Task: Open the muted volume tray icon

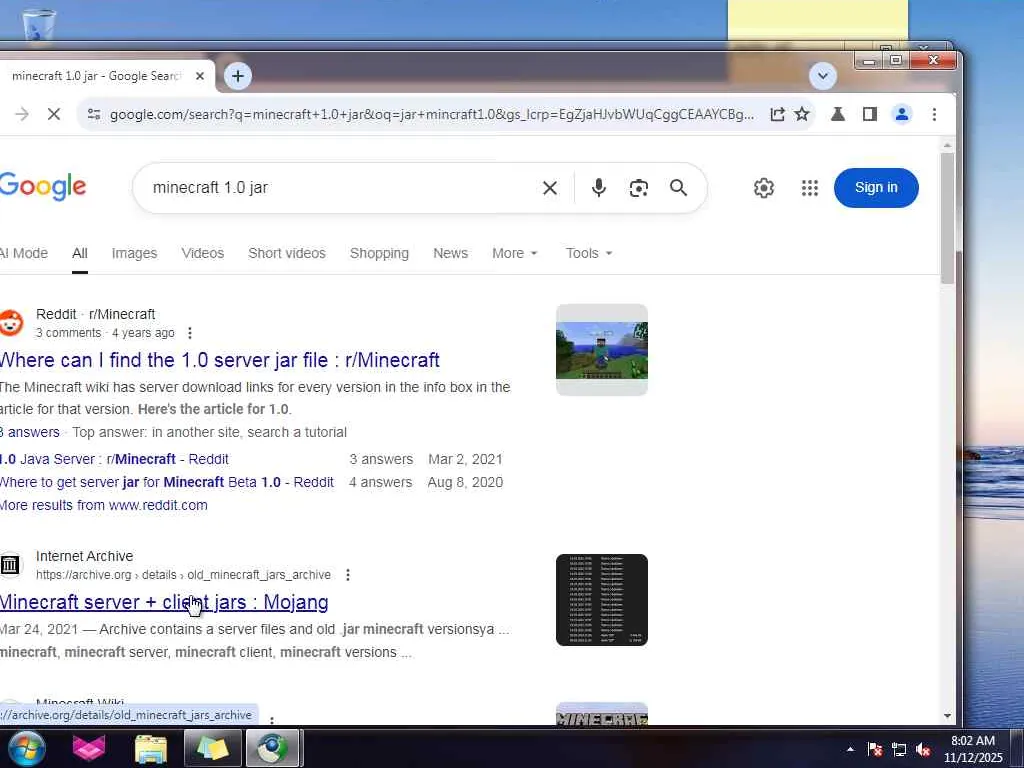Action: coord(923,750)
